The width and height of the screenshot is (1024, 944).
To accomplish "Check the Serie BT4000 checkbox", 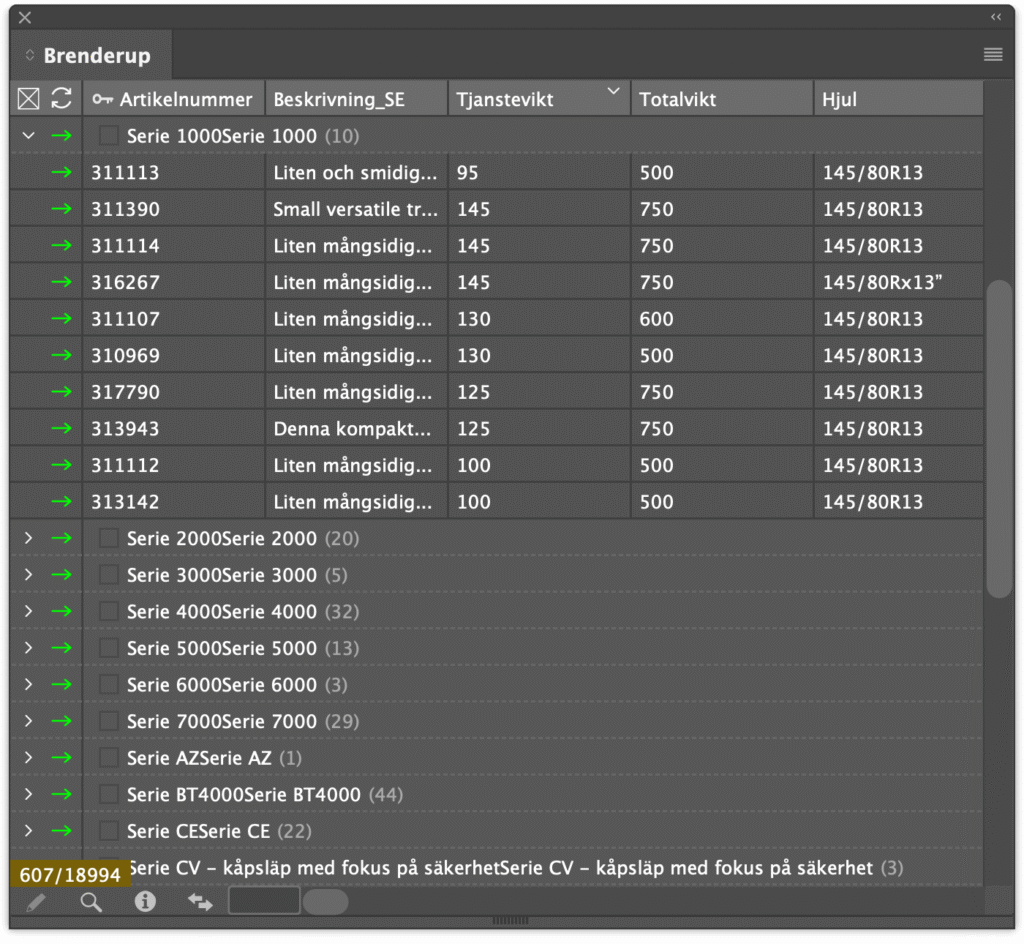I will 109,795.
